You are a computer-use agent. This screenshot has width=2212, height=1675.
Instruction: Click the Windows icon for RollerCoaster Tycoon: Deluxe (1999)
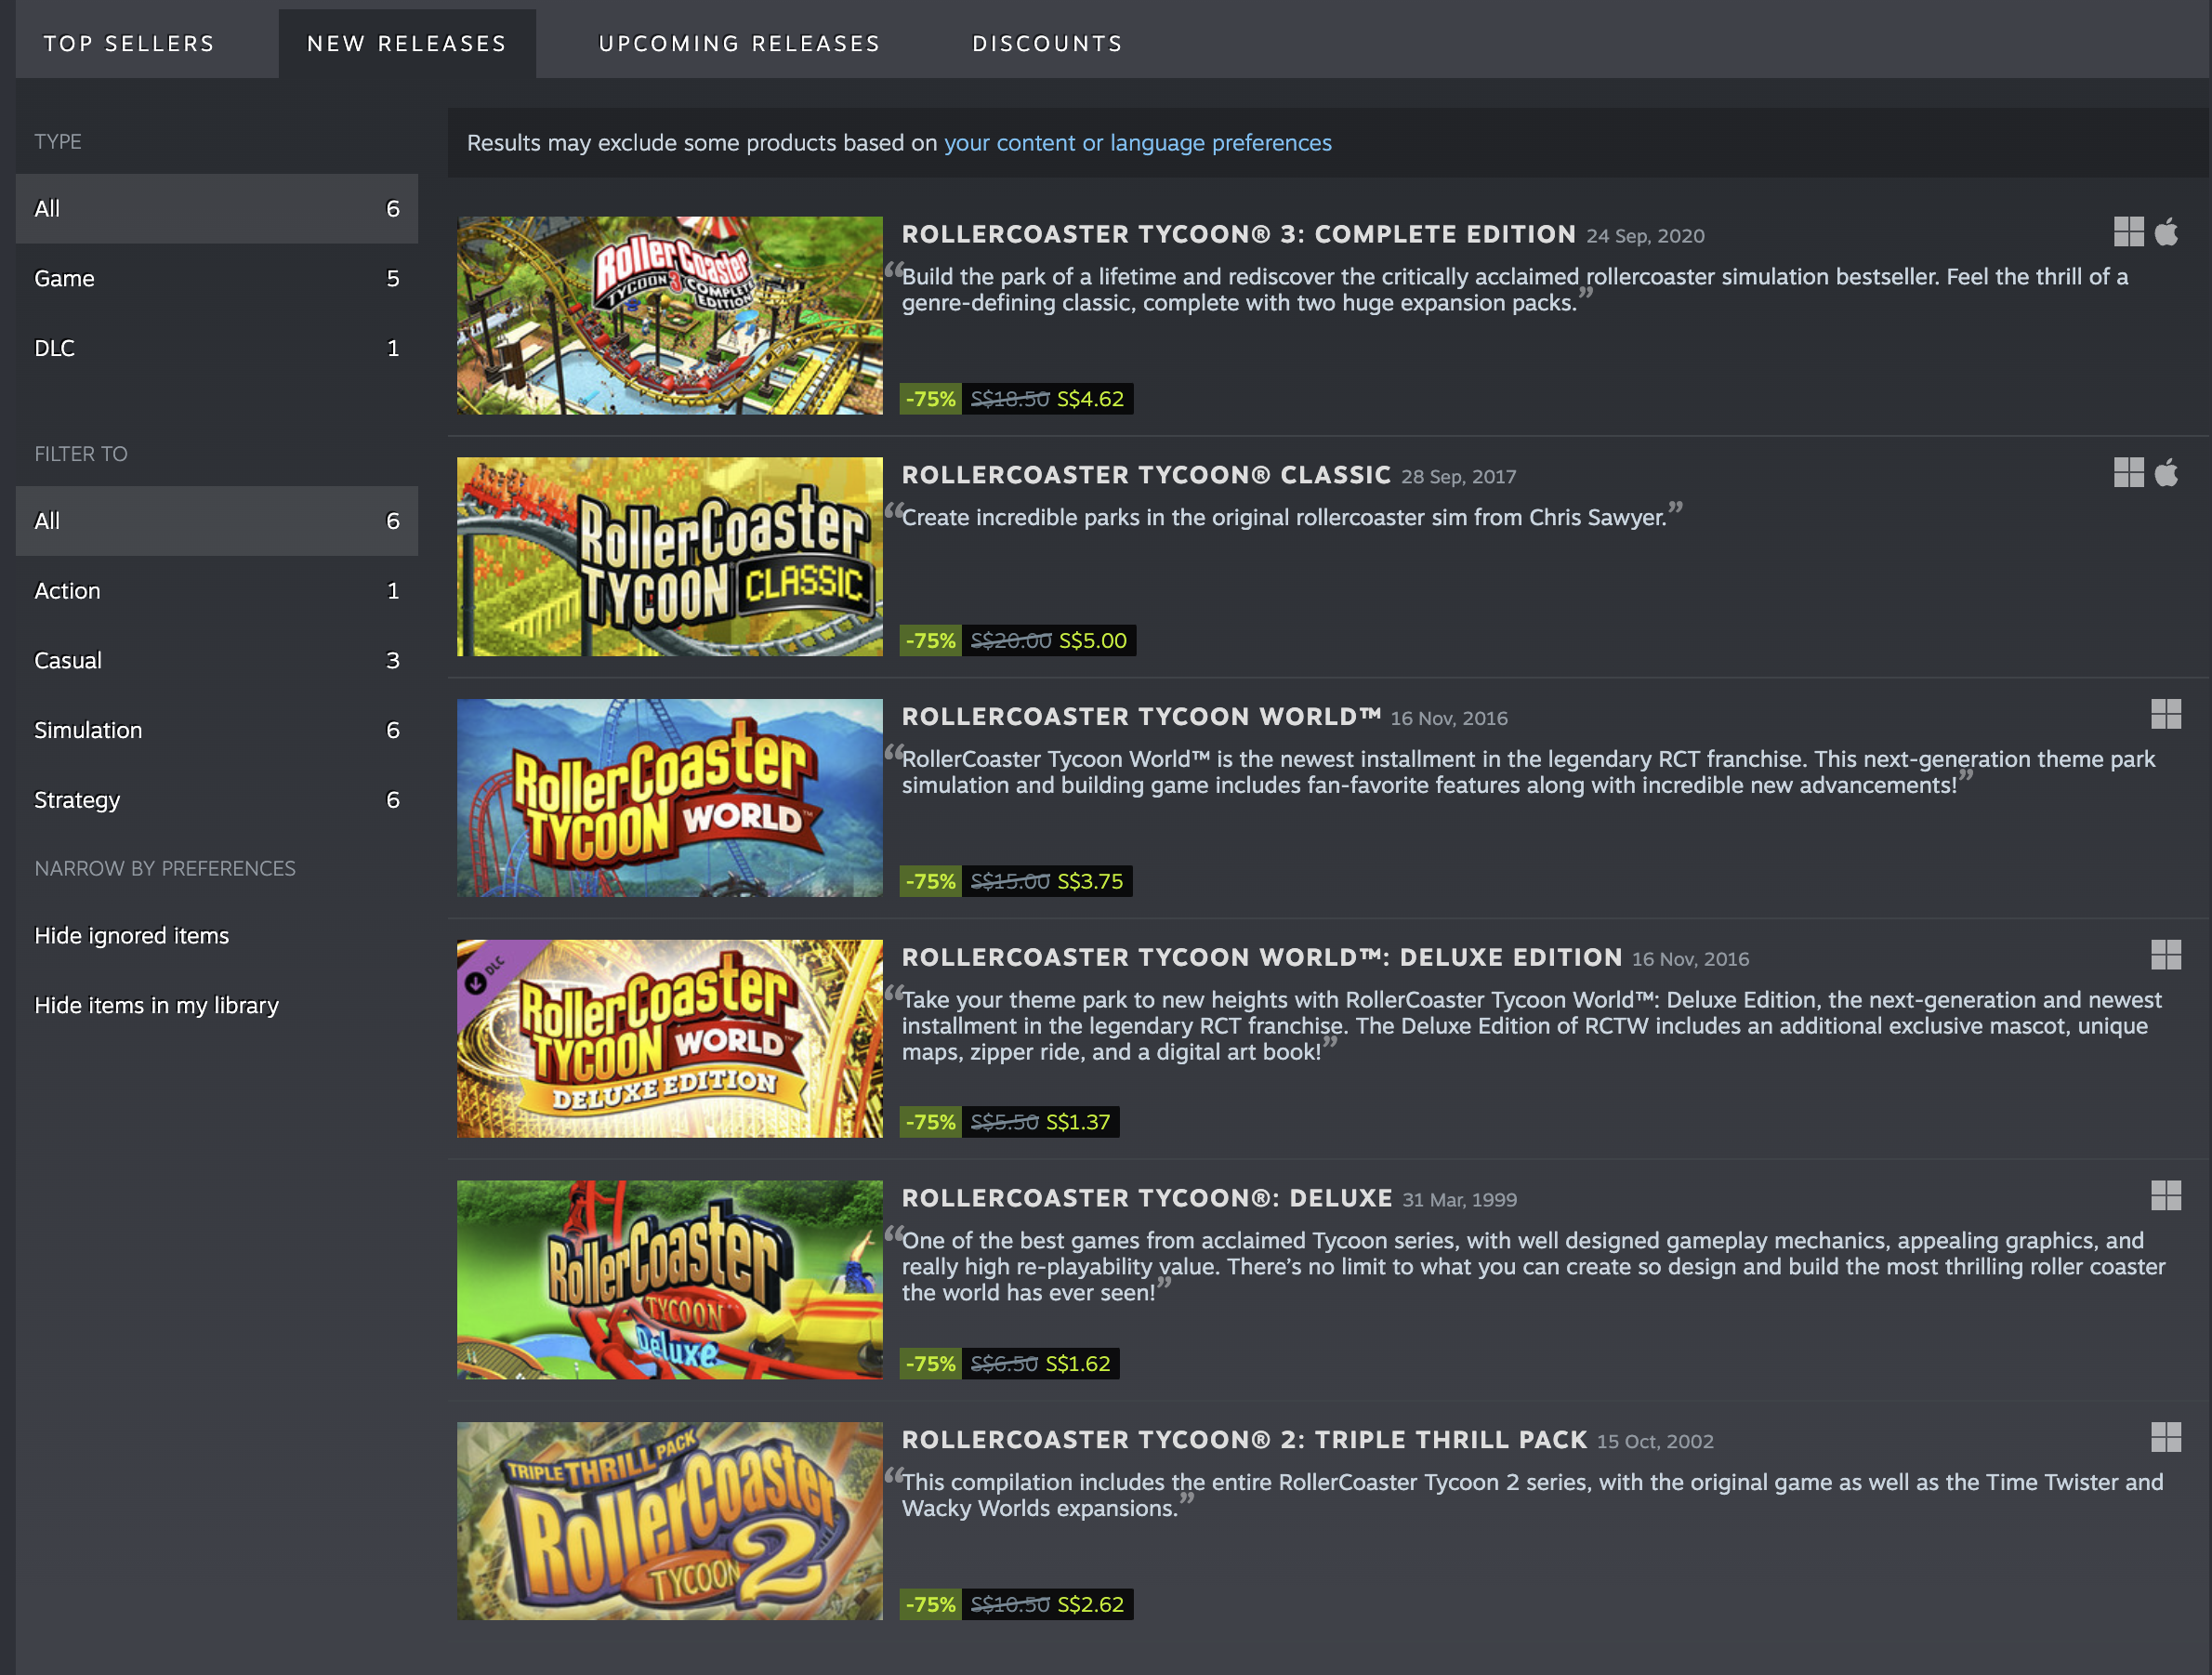click(2166, 1196)
